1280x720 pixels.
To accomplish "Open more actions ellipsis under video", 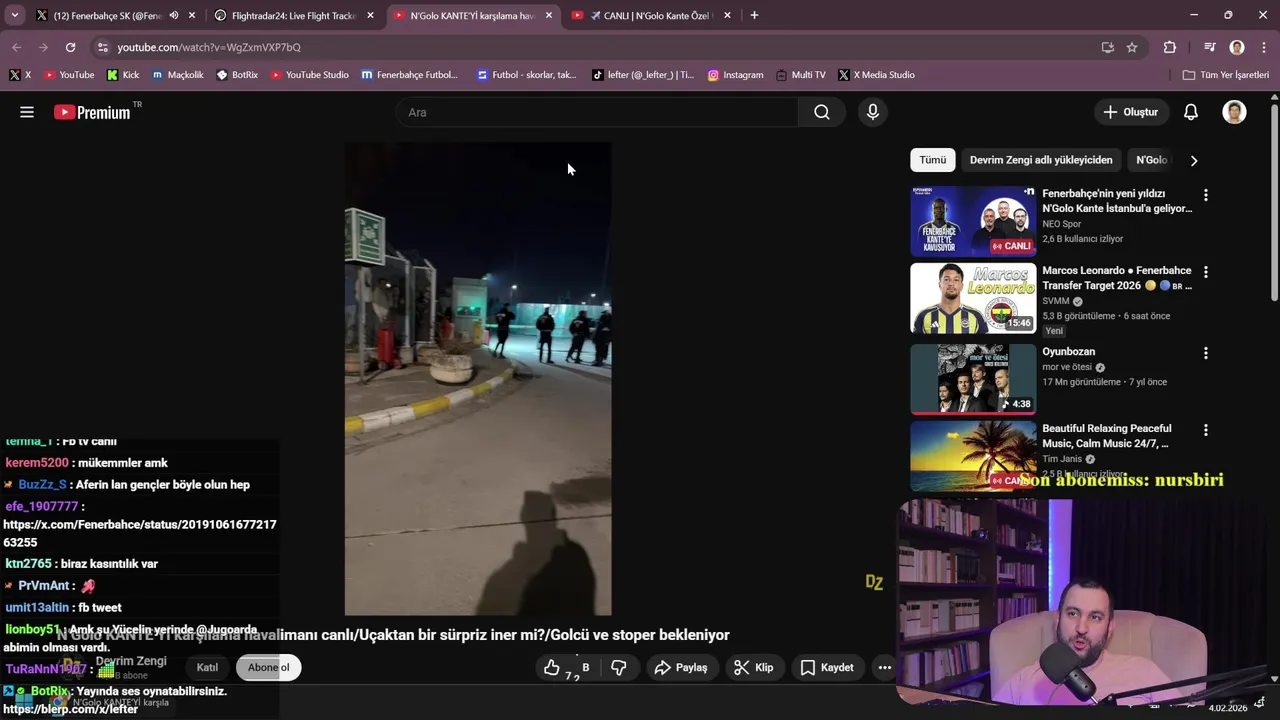I will coord(884,667).
